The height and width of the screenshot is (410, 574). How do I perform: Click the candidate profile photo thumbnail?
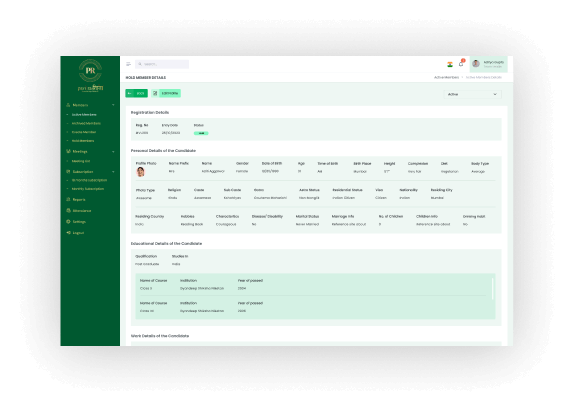coord(140,172)
